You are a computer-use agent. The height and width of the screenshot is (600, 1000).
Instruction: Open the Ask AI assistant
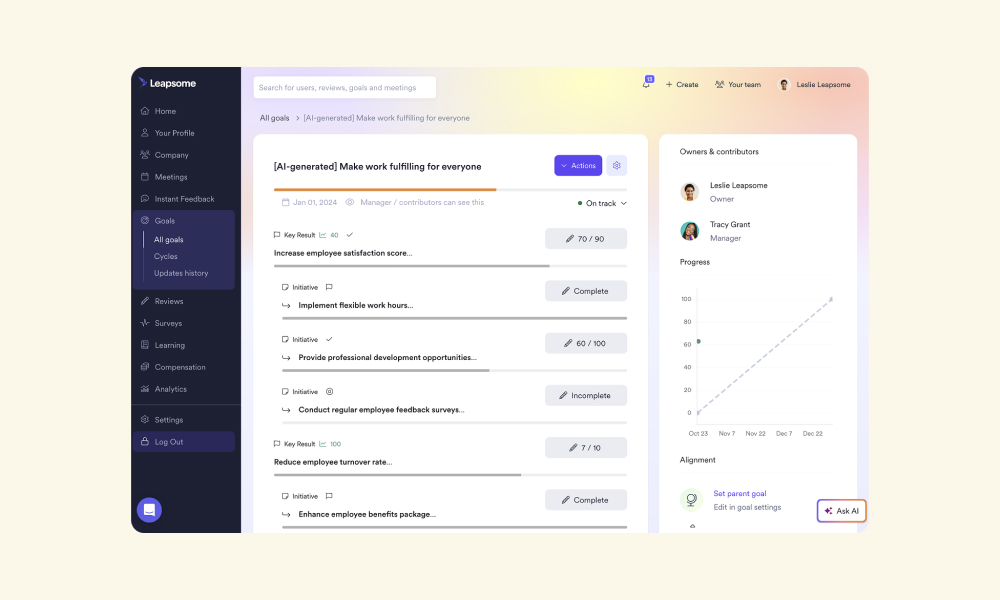841,511
